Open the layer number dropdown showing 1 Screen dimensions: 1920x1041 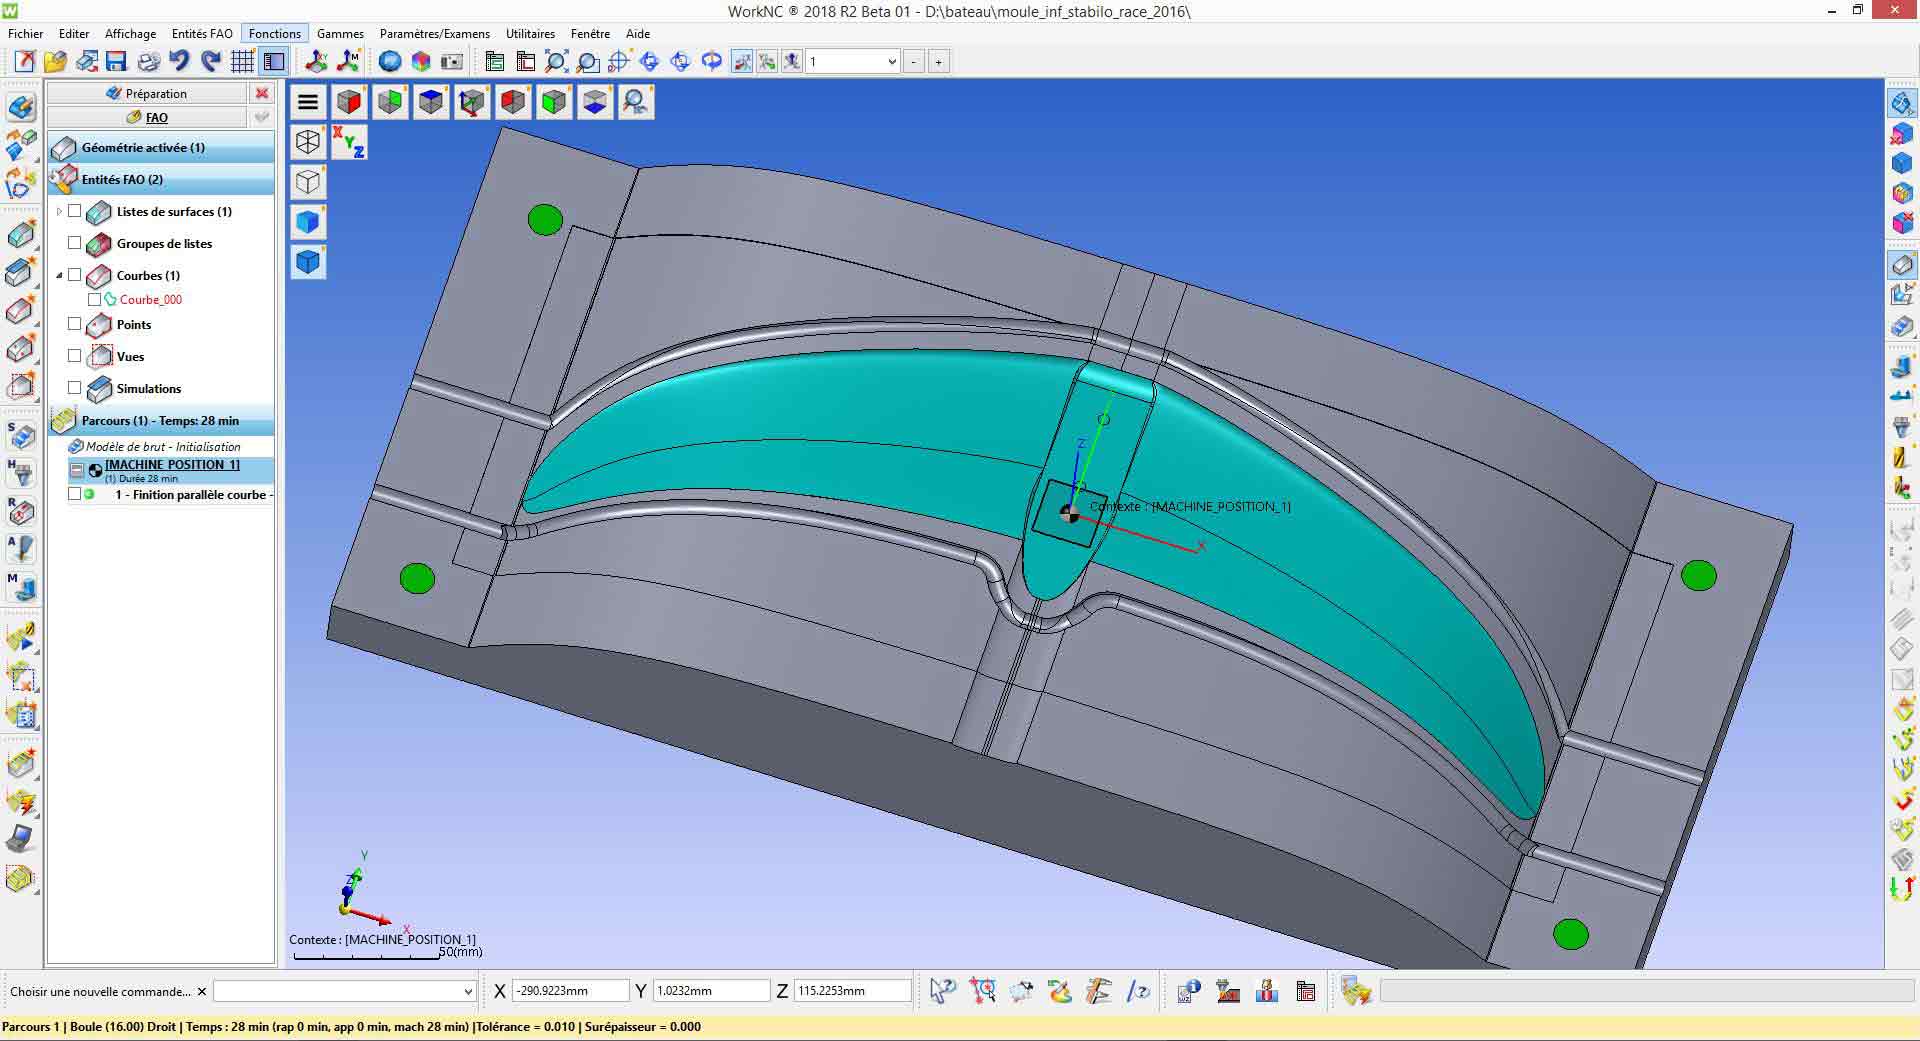click(x=853, y=62)
